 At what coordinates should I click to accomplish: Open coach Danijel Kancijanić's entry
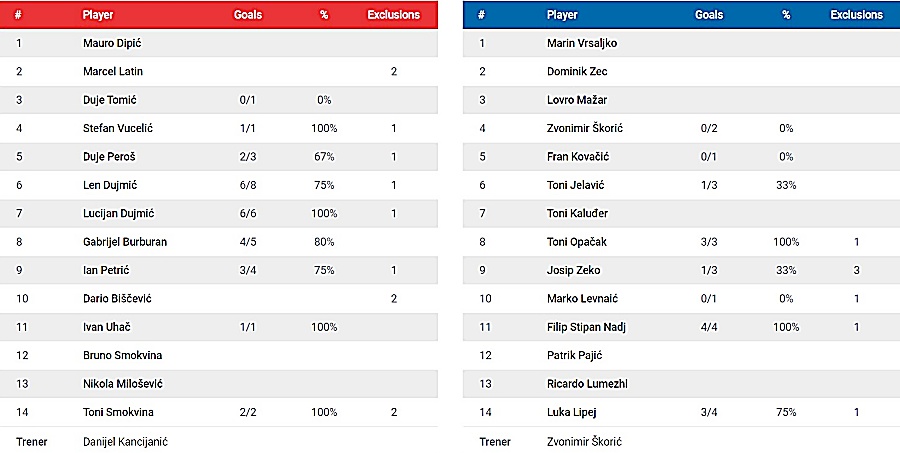[x=125, y=441]
